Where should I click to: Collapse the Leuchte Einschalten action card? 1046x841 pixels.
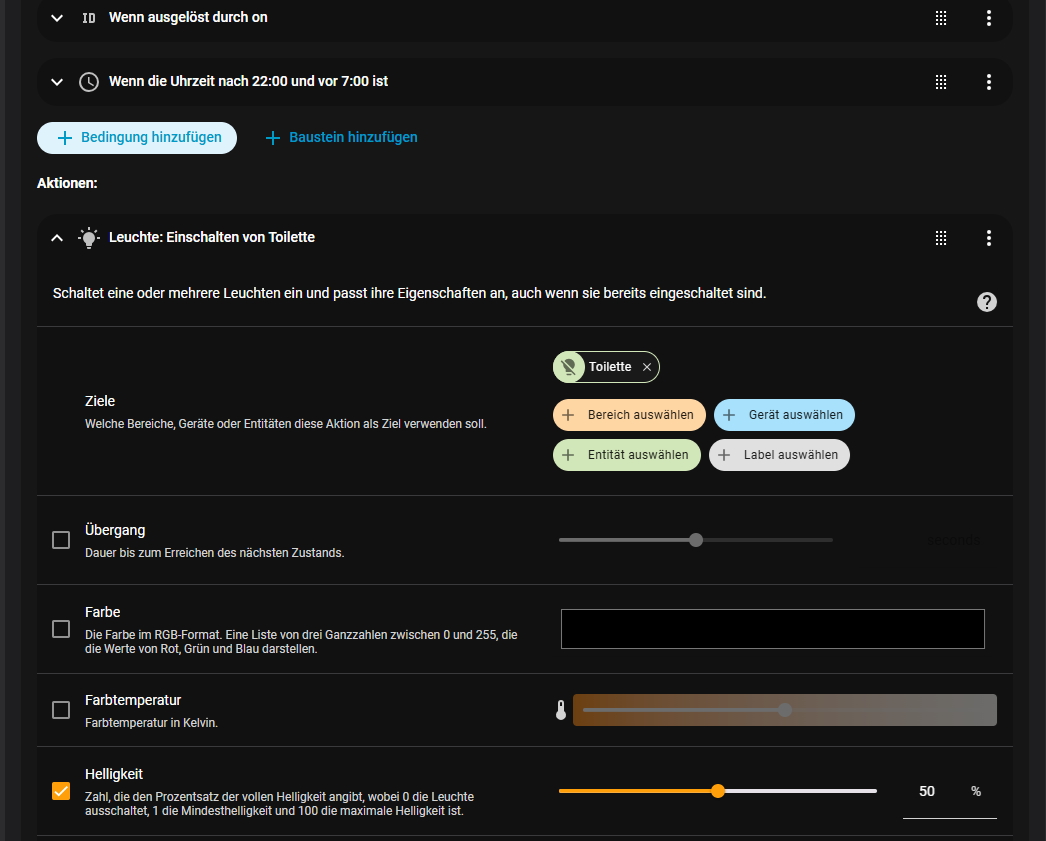(56, 238)
